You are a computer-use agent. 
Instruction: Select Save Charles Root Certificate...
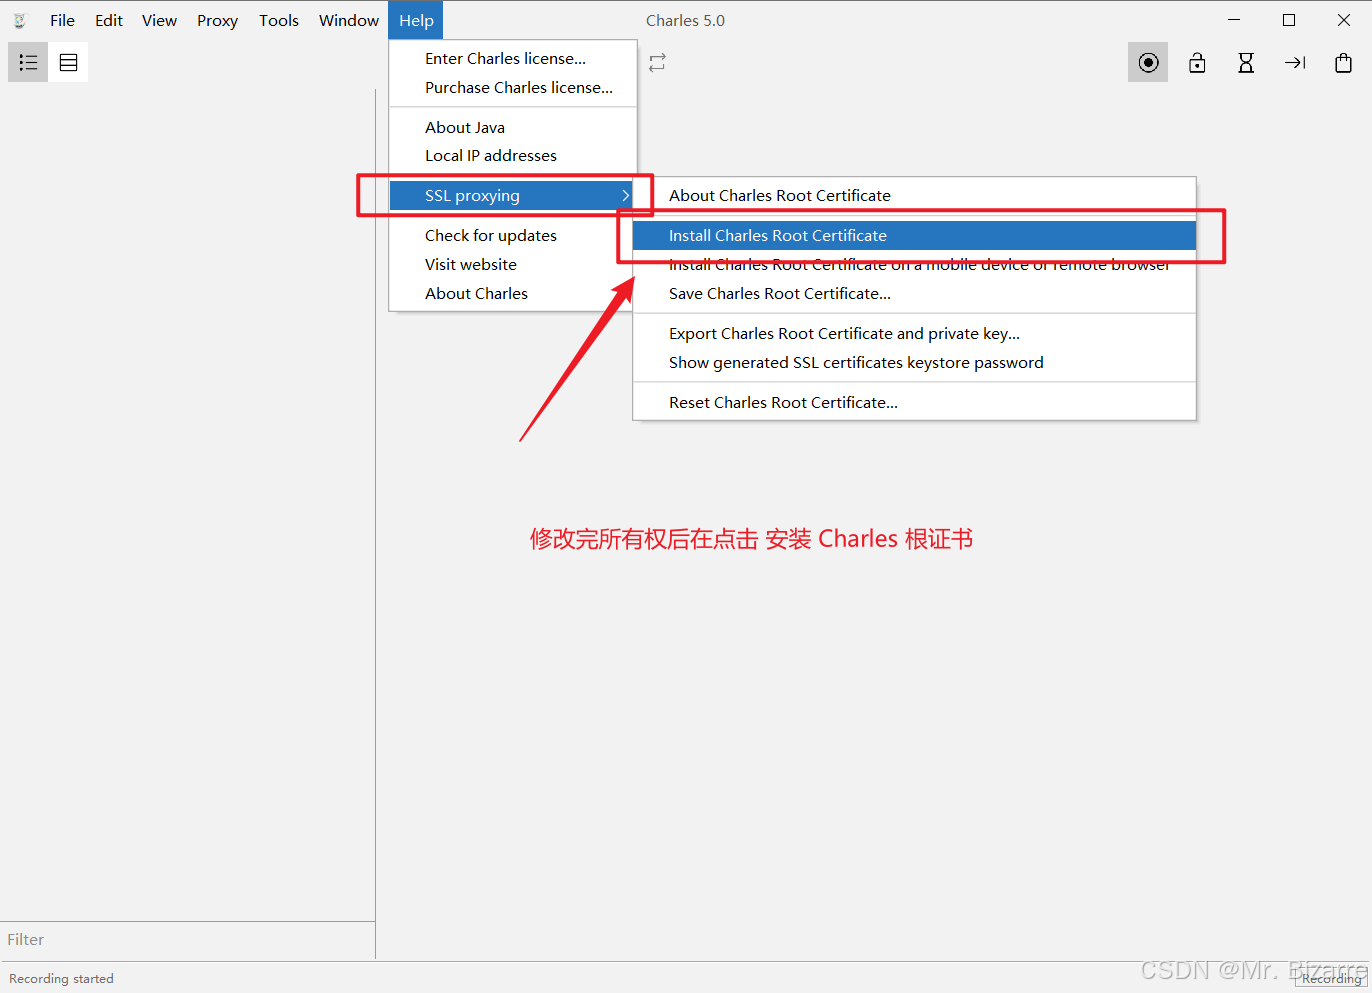tap(914, 293)
